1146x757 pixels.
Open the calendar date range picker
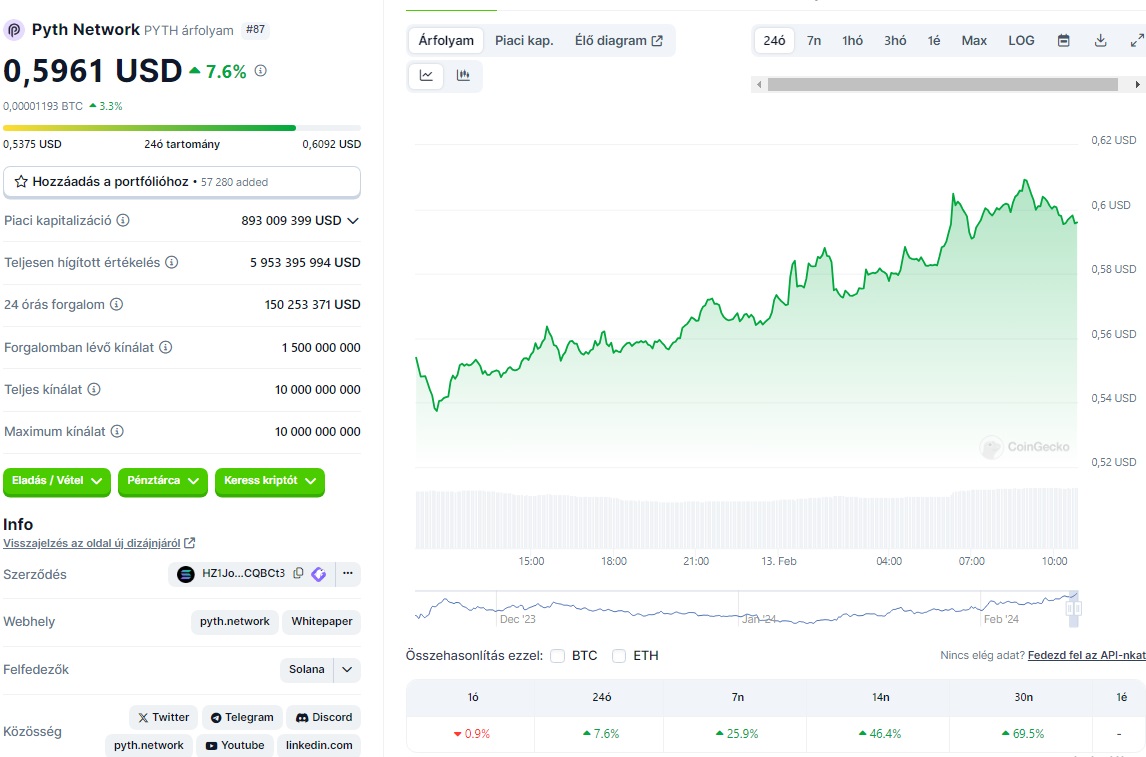[1063, 41]
